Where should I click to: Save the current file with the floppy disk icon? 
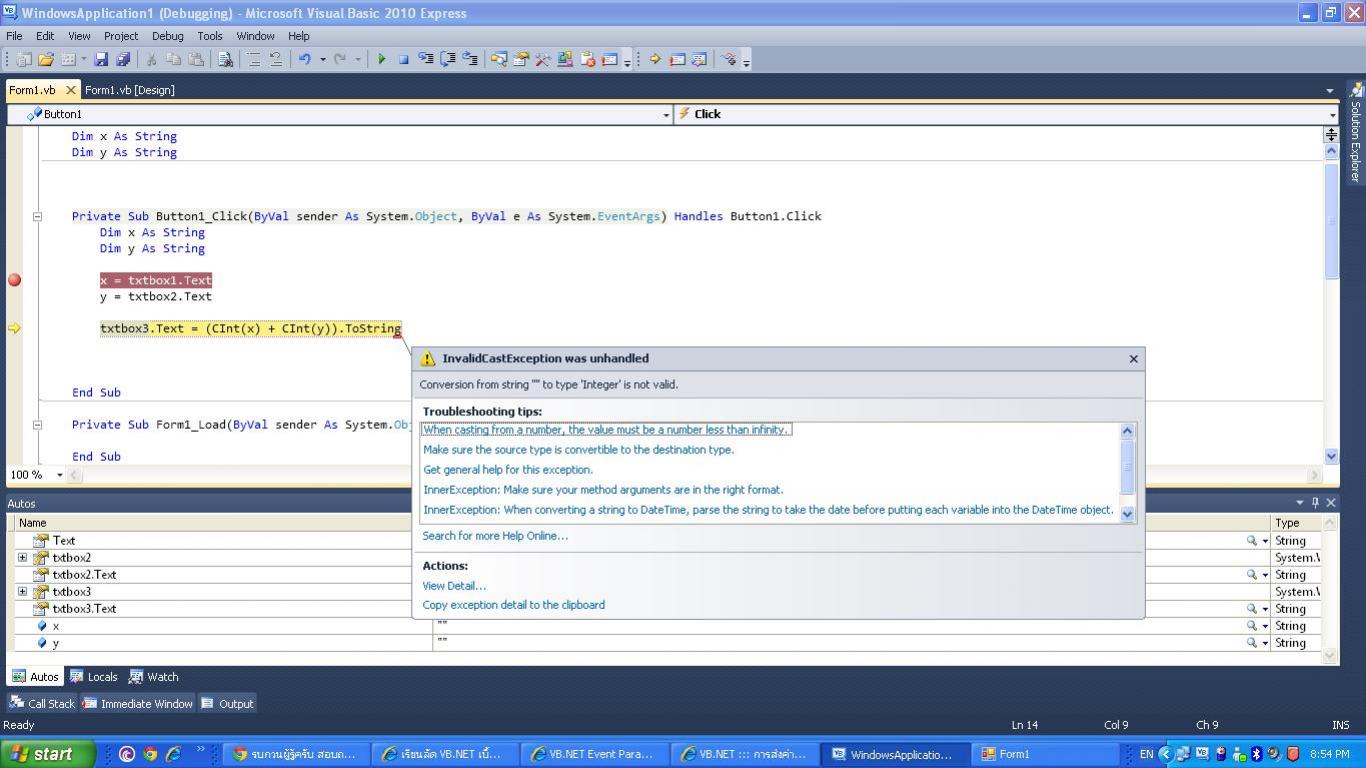point(101,59)
